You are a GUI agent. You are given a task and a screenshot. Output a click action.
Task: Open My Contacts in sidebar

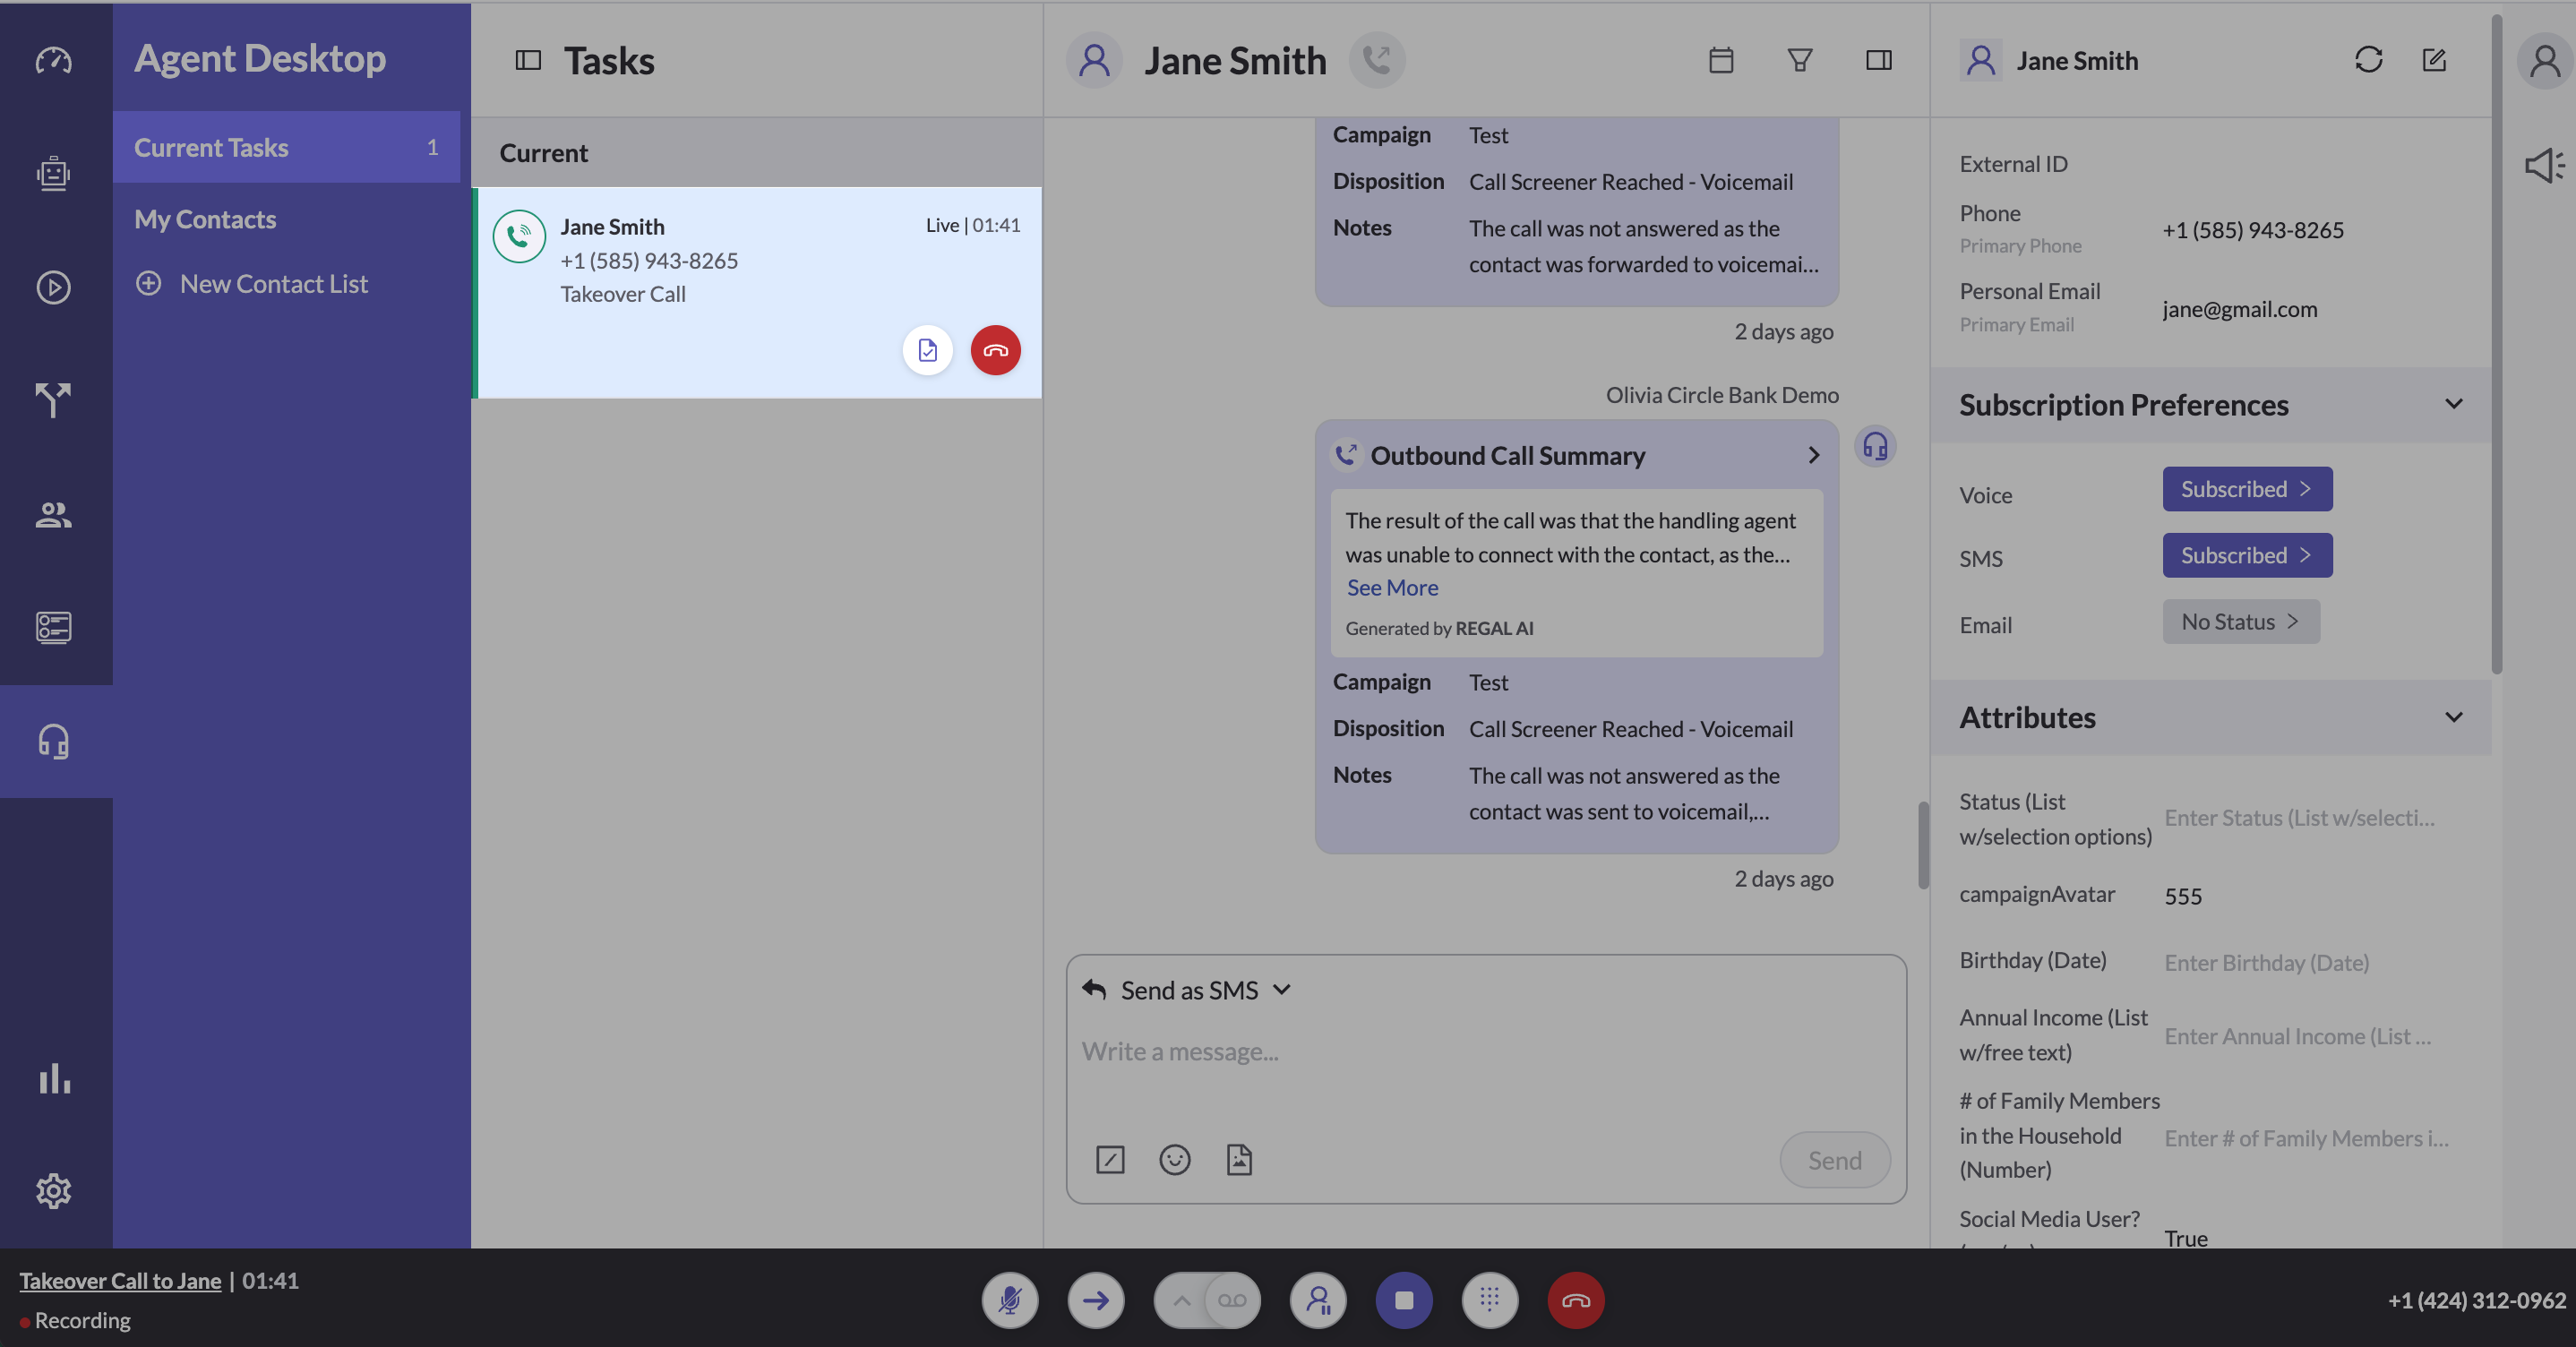205,219
